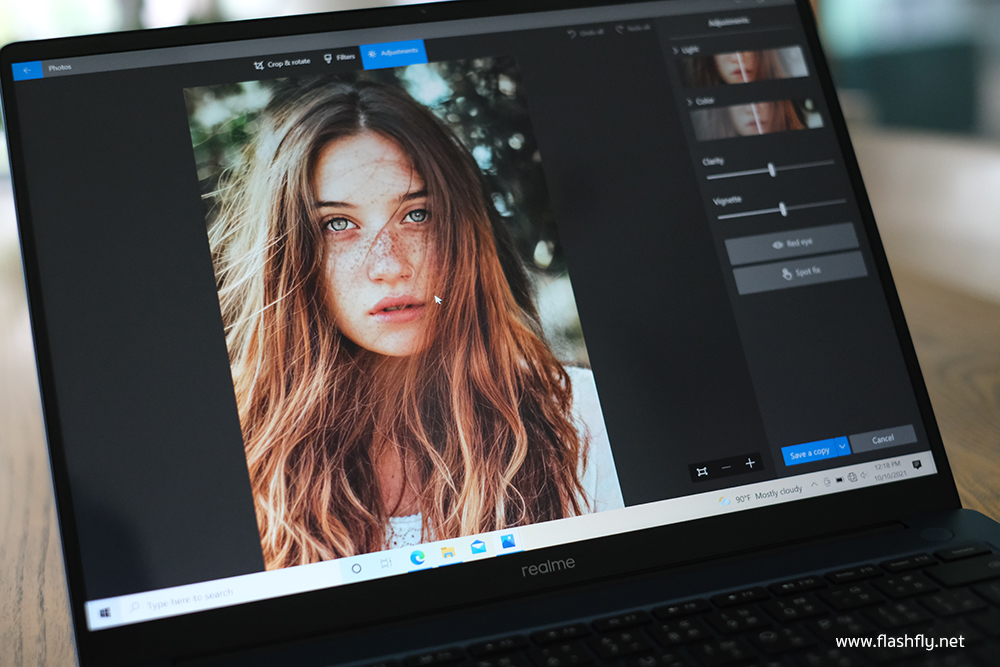
Task: Open the Save a copy dropdown arrow
Action: point(842,446)
